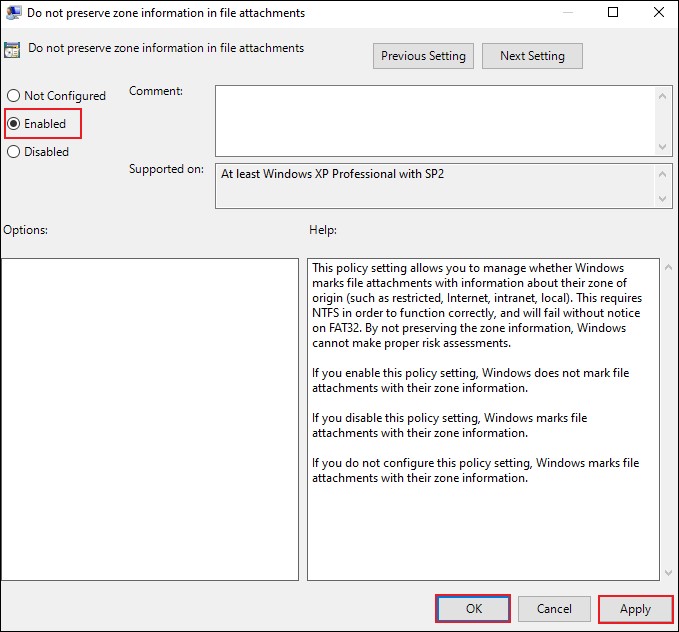Click the Supported on text field

click(435, 186)
